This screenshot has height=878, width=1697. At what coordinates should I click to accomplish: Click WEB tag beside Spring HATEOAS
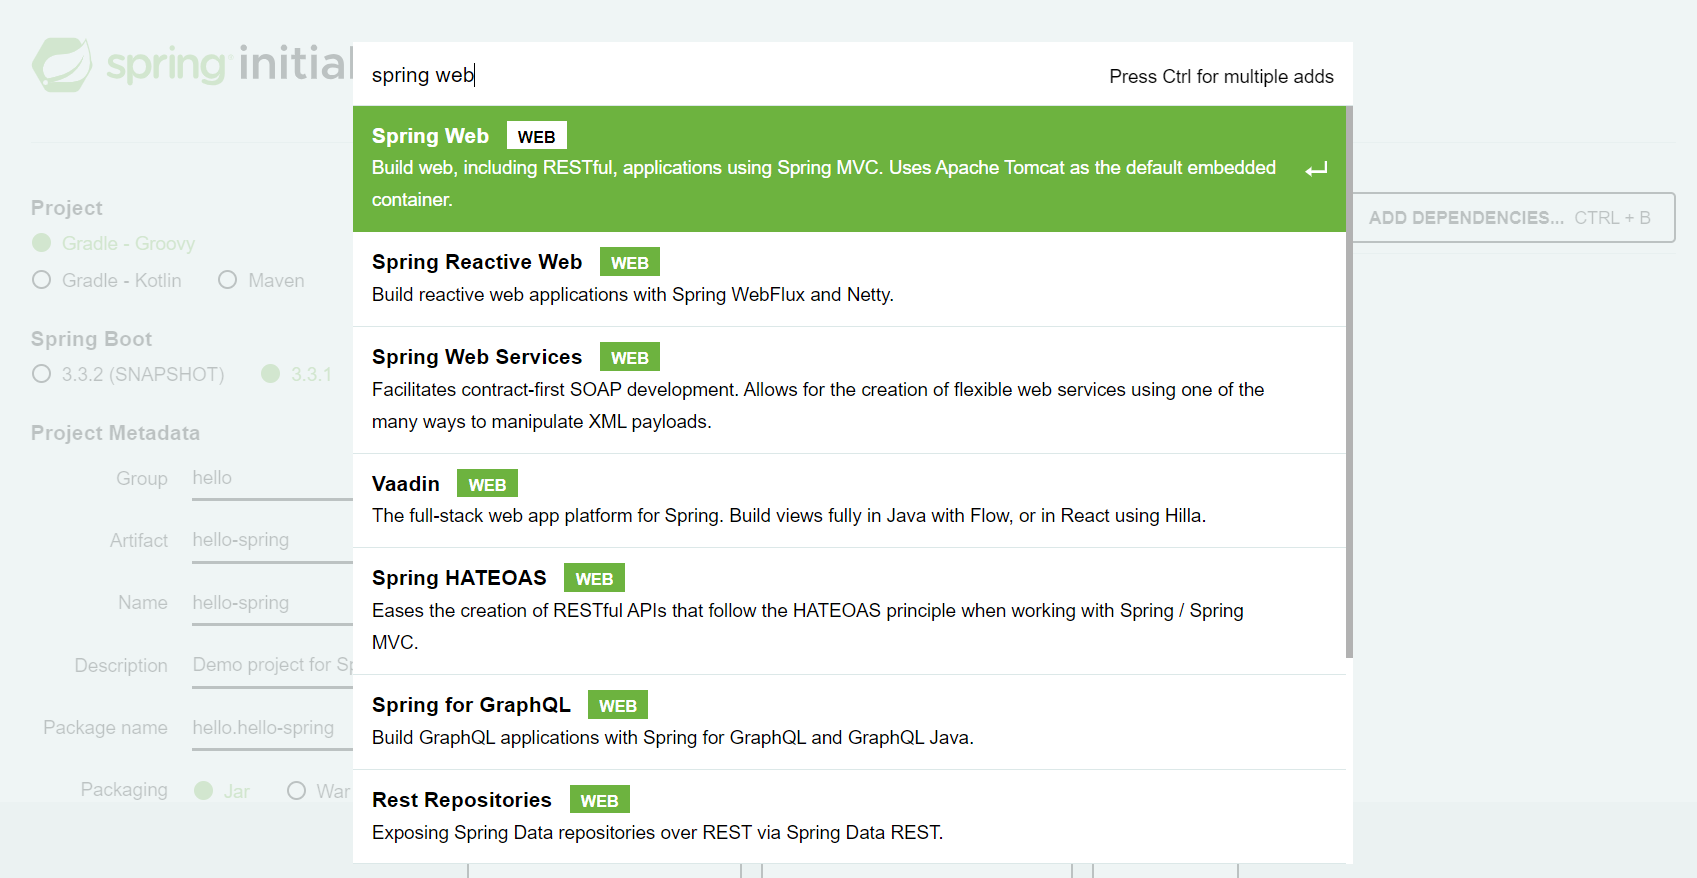[594, 578]
